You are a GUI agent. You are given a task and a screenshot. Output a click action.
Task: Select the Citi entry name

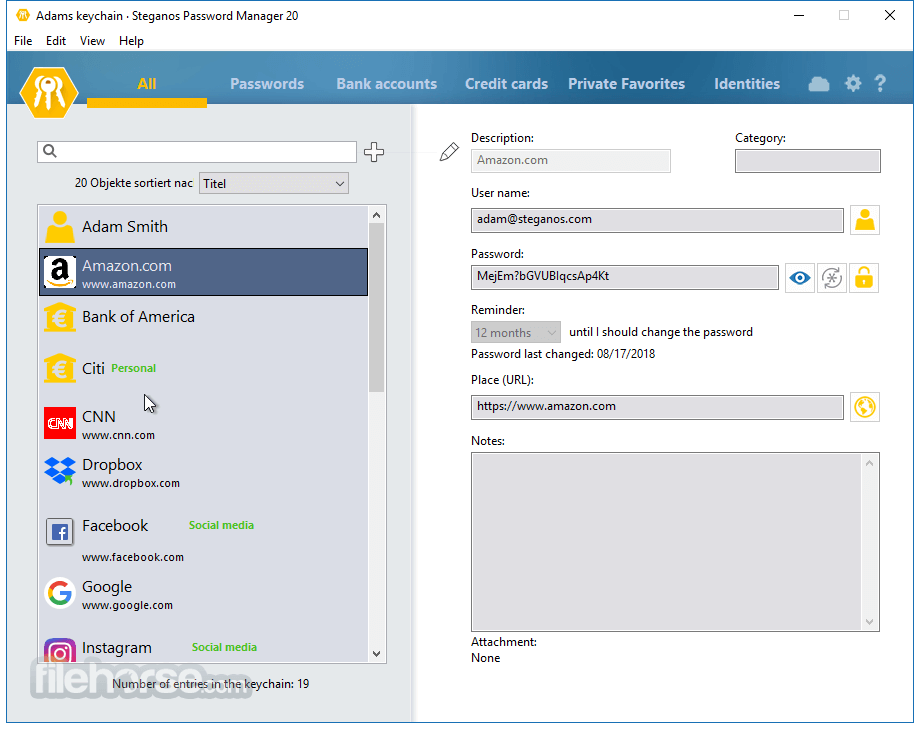pos(93,369)
